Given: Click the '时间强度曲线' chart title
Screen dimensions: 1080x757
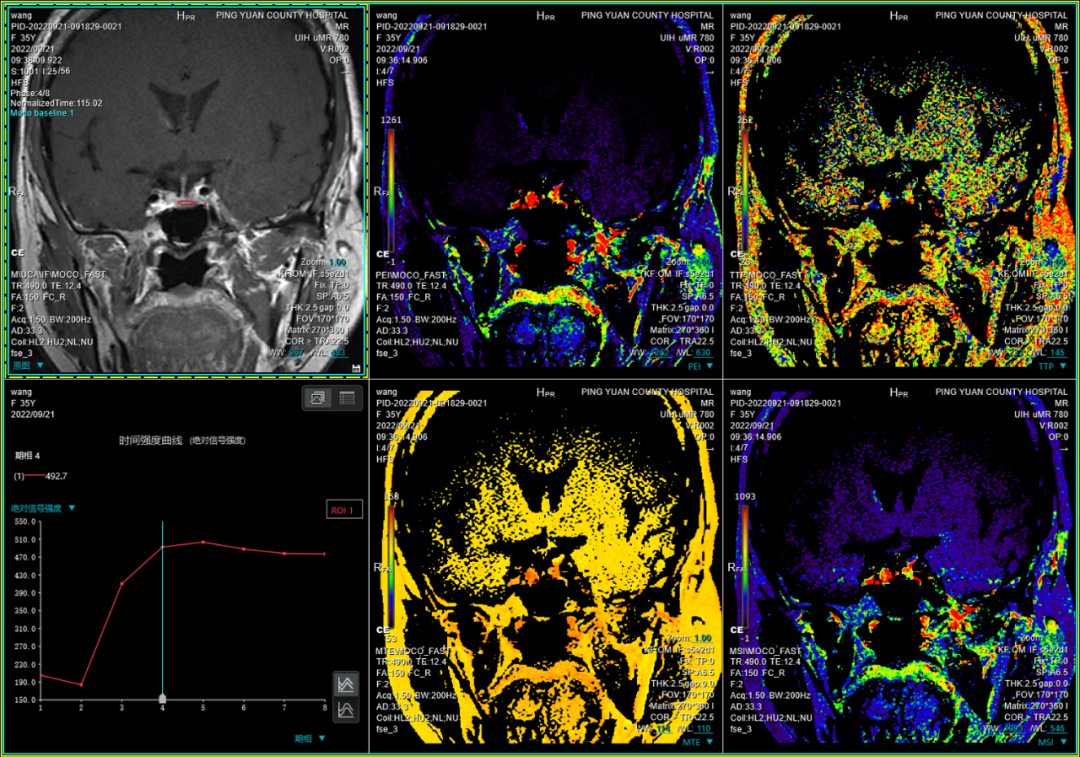Looking at the screenshot, I should (x=151, y=440).
